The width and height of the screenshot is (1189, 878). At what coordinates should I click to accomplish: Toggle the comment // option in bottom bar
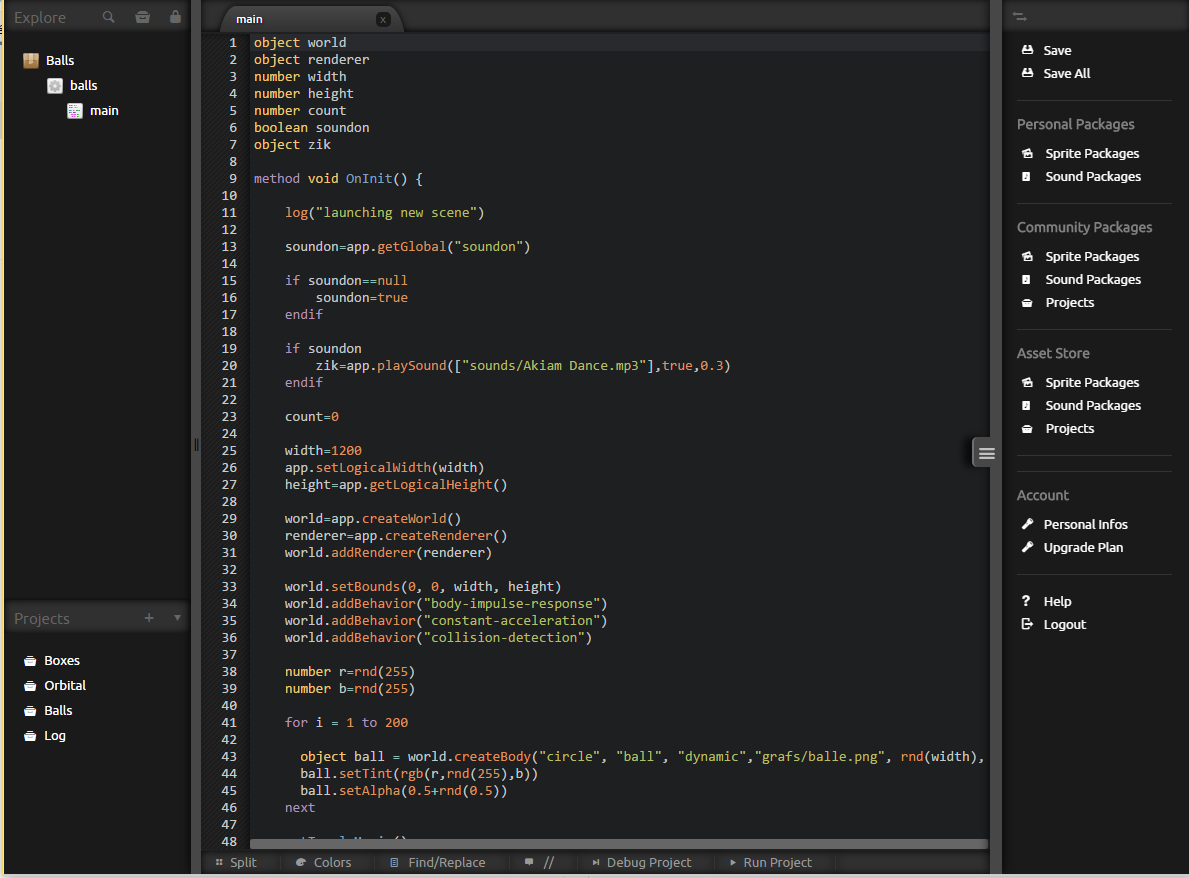[545, 862]
